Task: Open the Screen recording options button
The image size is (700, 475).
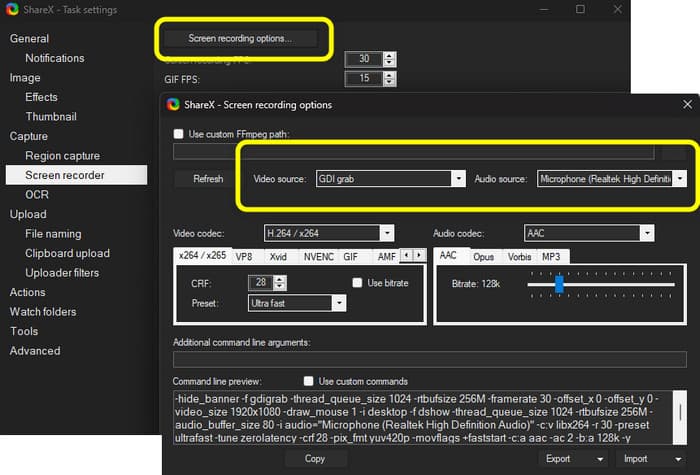Action: 240,38
